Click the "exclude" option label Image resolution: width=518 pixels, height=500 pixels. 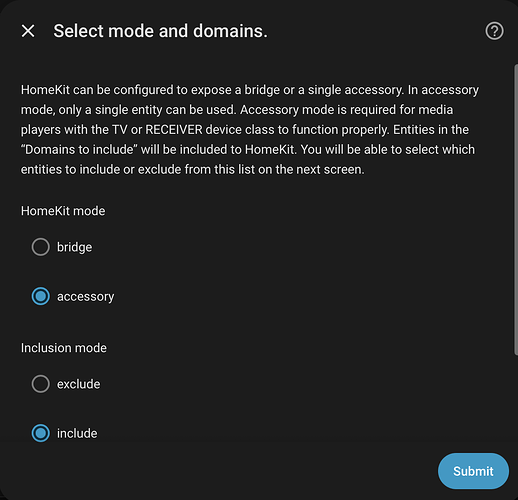pyautogui.click(x=78, y=384)
